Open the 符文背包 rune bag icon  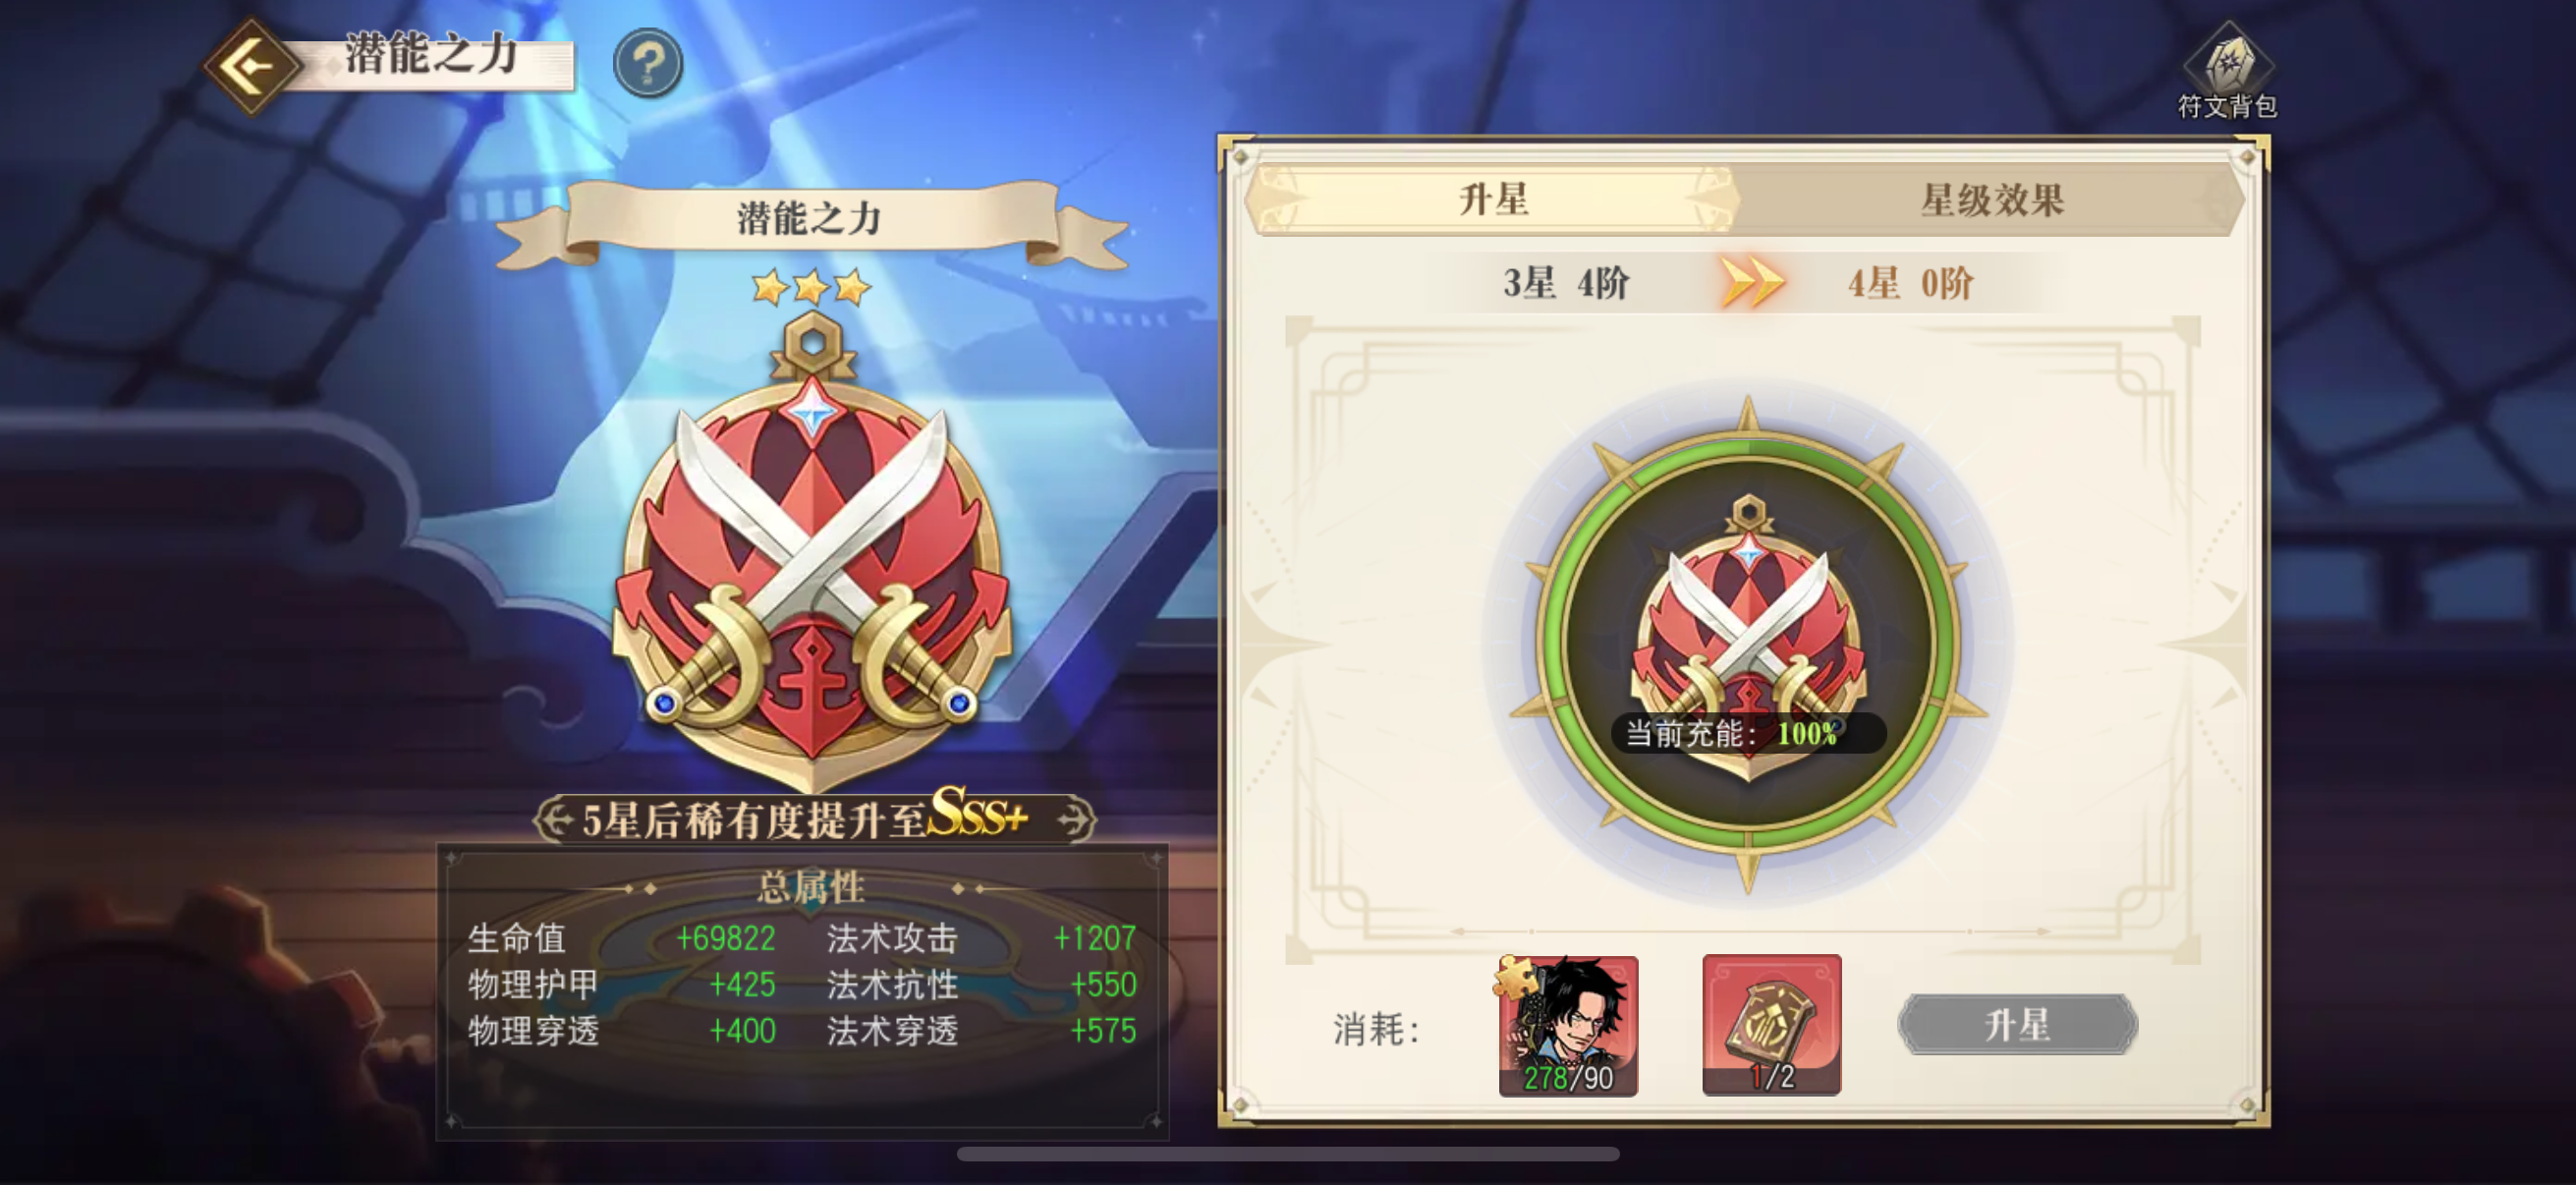coord(2227,70)
